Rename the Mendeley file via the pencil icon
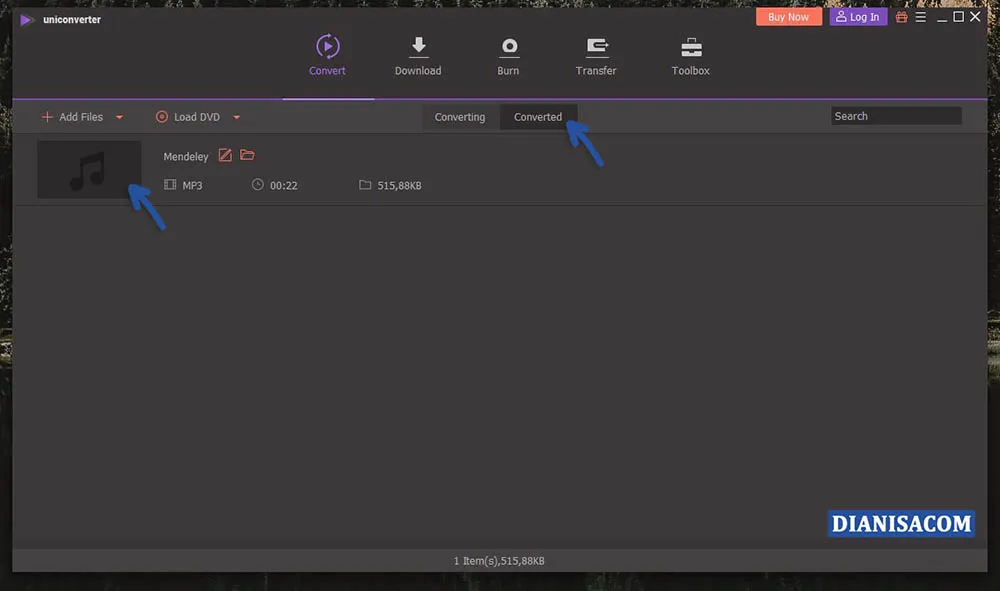Screen dimensions: 1000x591 click(225, 155)
